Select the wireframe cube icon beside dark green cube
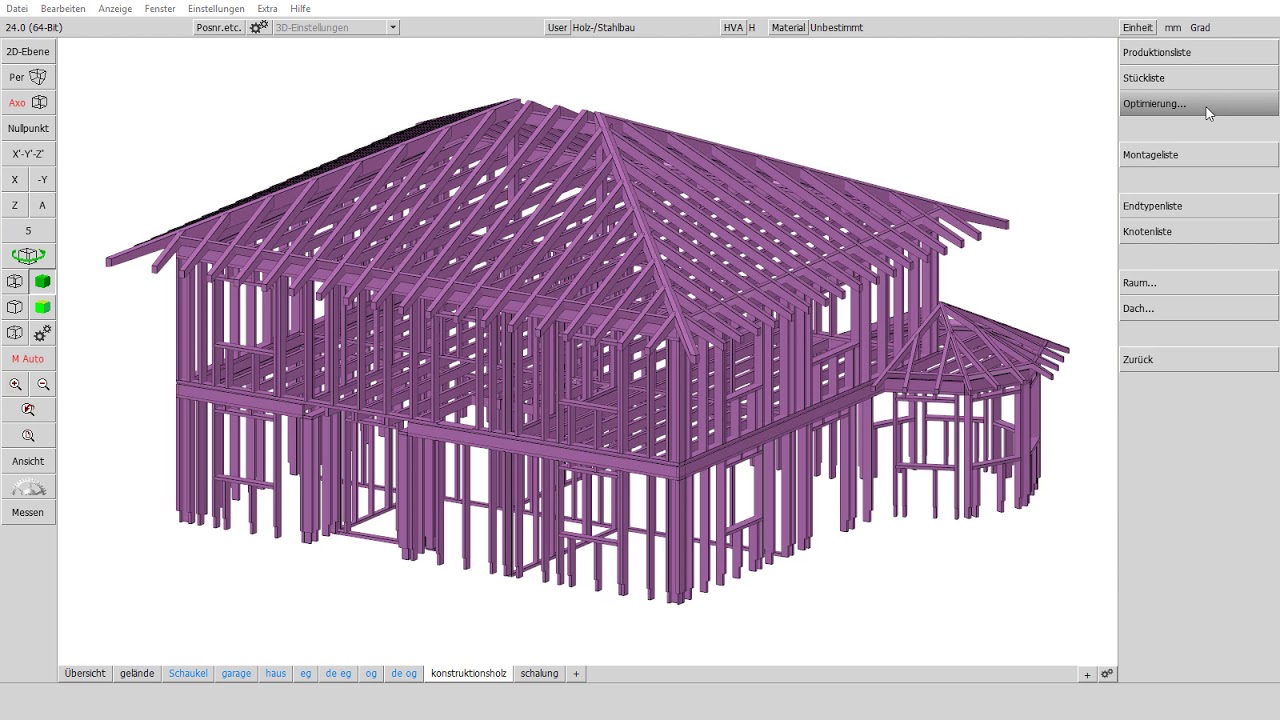The width and height of the screenshot is (1280, 720). (x=15, y=282)
